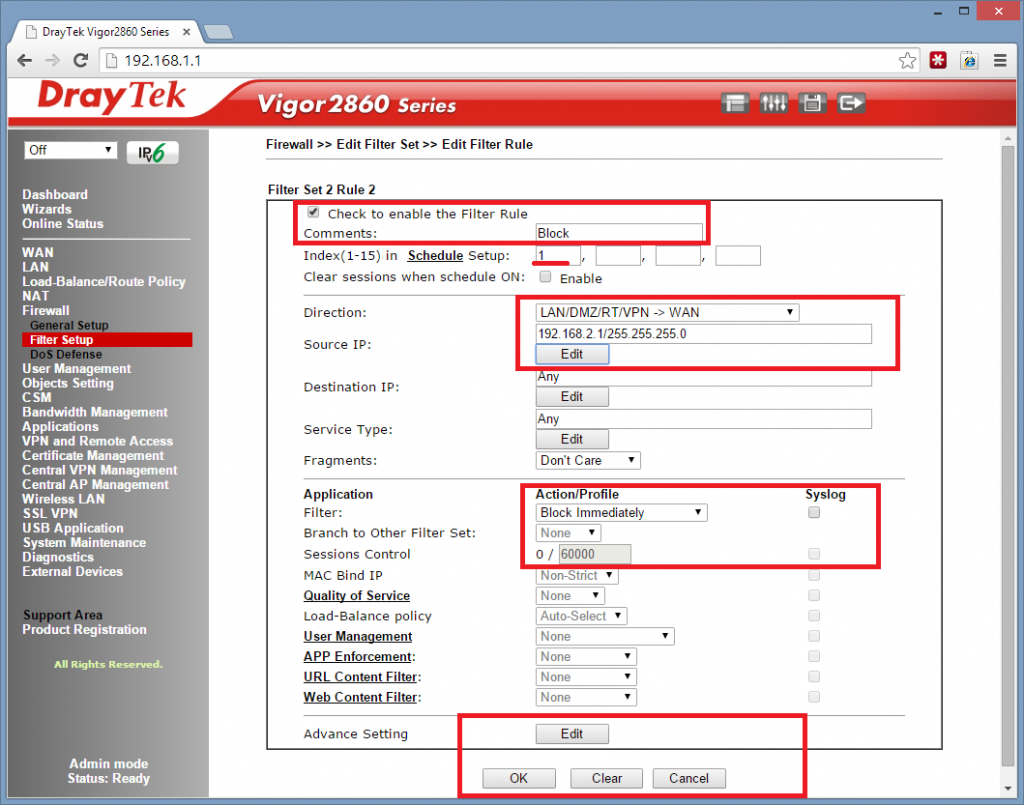Viewport: 1024px width, 805px height.
Task: Open the Direction dropdown
Action: point(667,313)
